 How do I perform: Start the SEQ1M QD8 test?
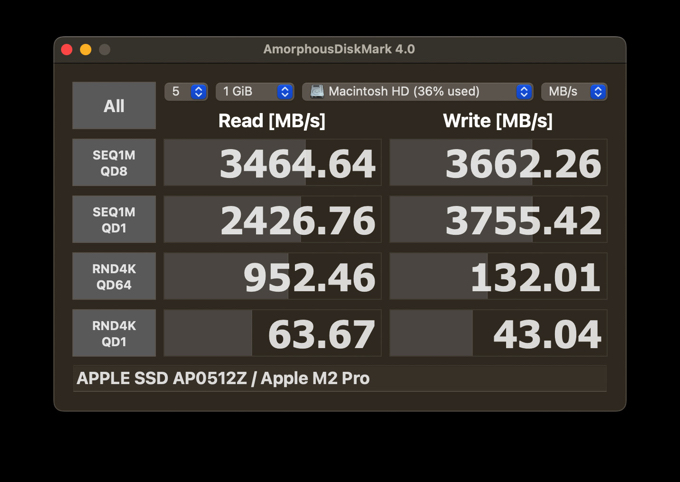114,163
